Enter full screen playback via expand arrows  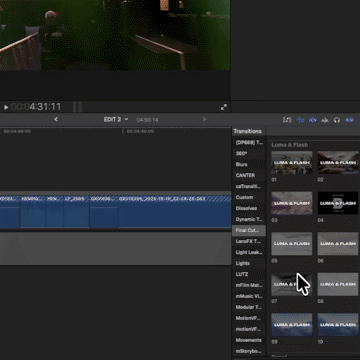[x=224, y=107]
